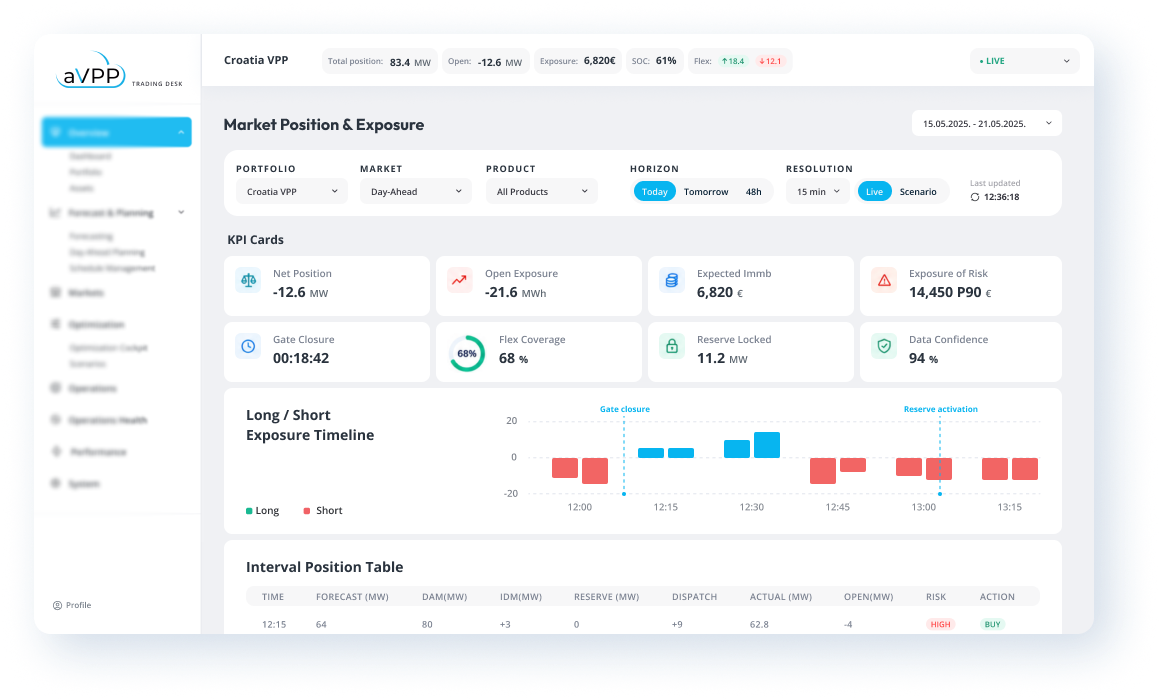Click the Expected Immb coins icon
This screenshot has height=700, width=1160.
pyautogui.click(x=672, y=280)
